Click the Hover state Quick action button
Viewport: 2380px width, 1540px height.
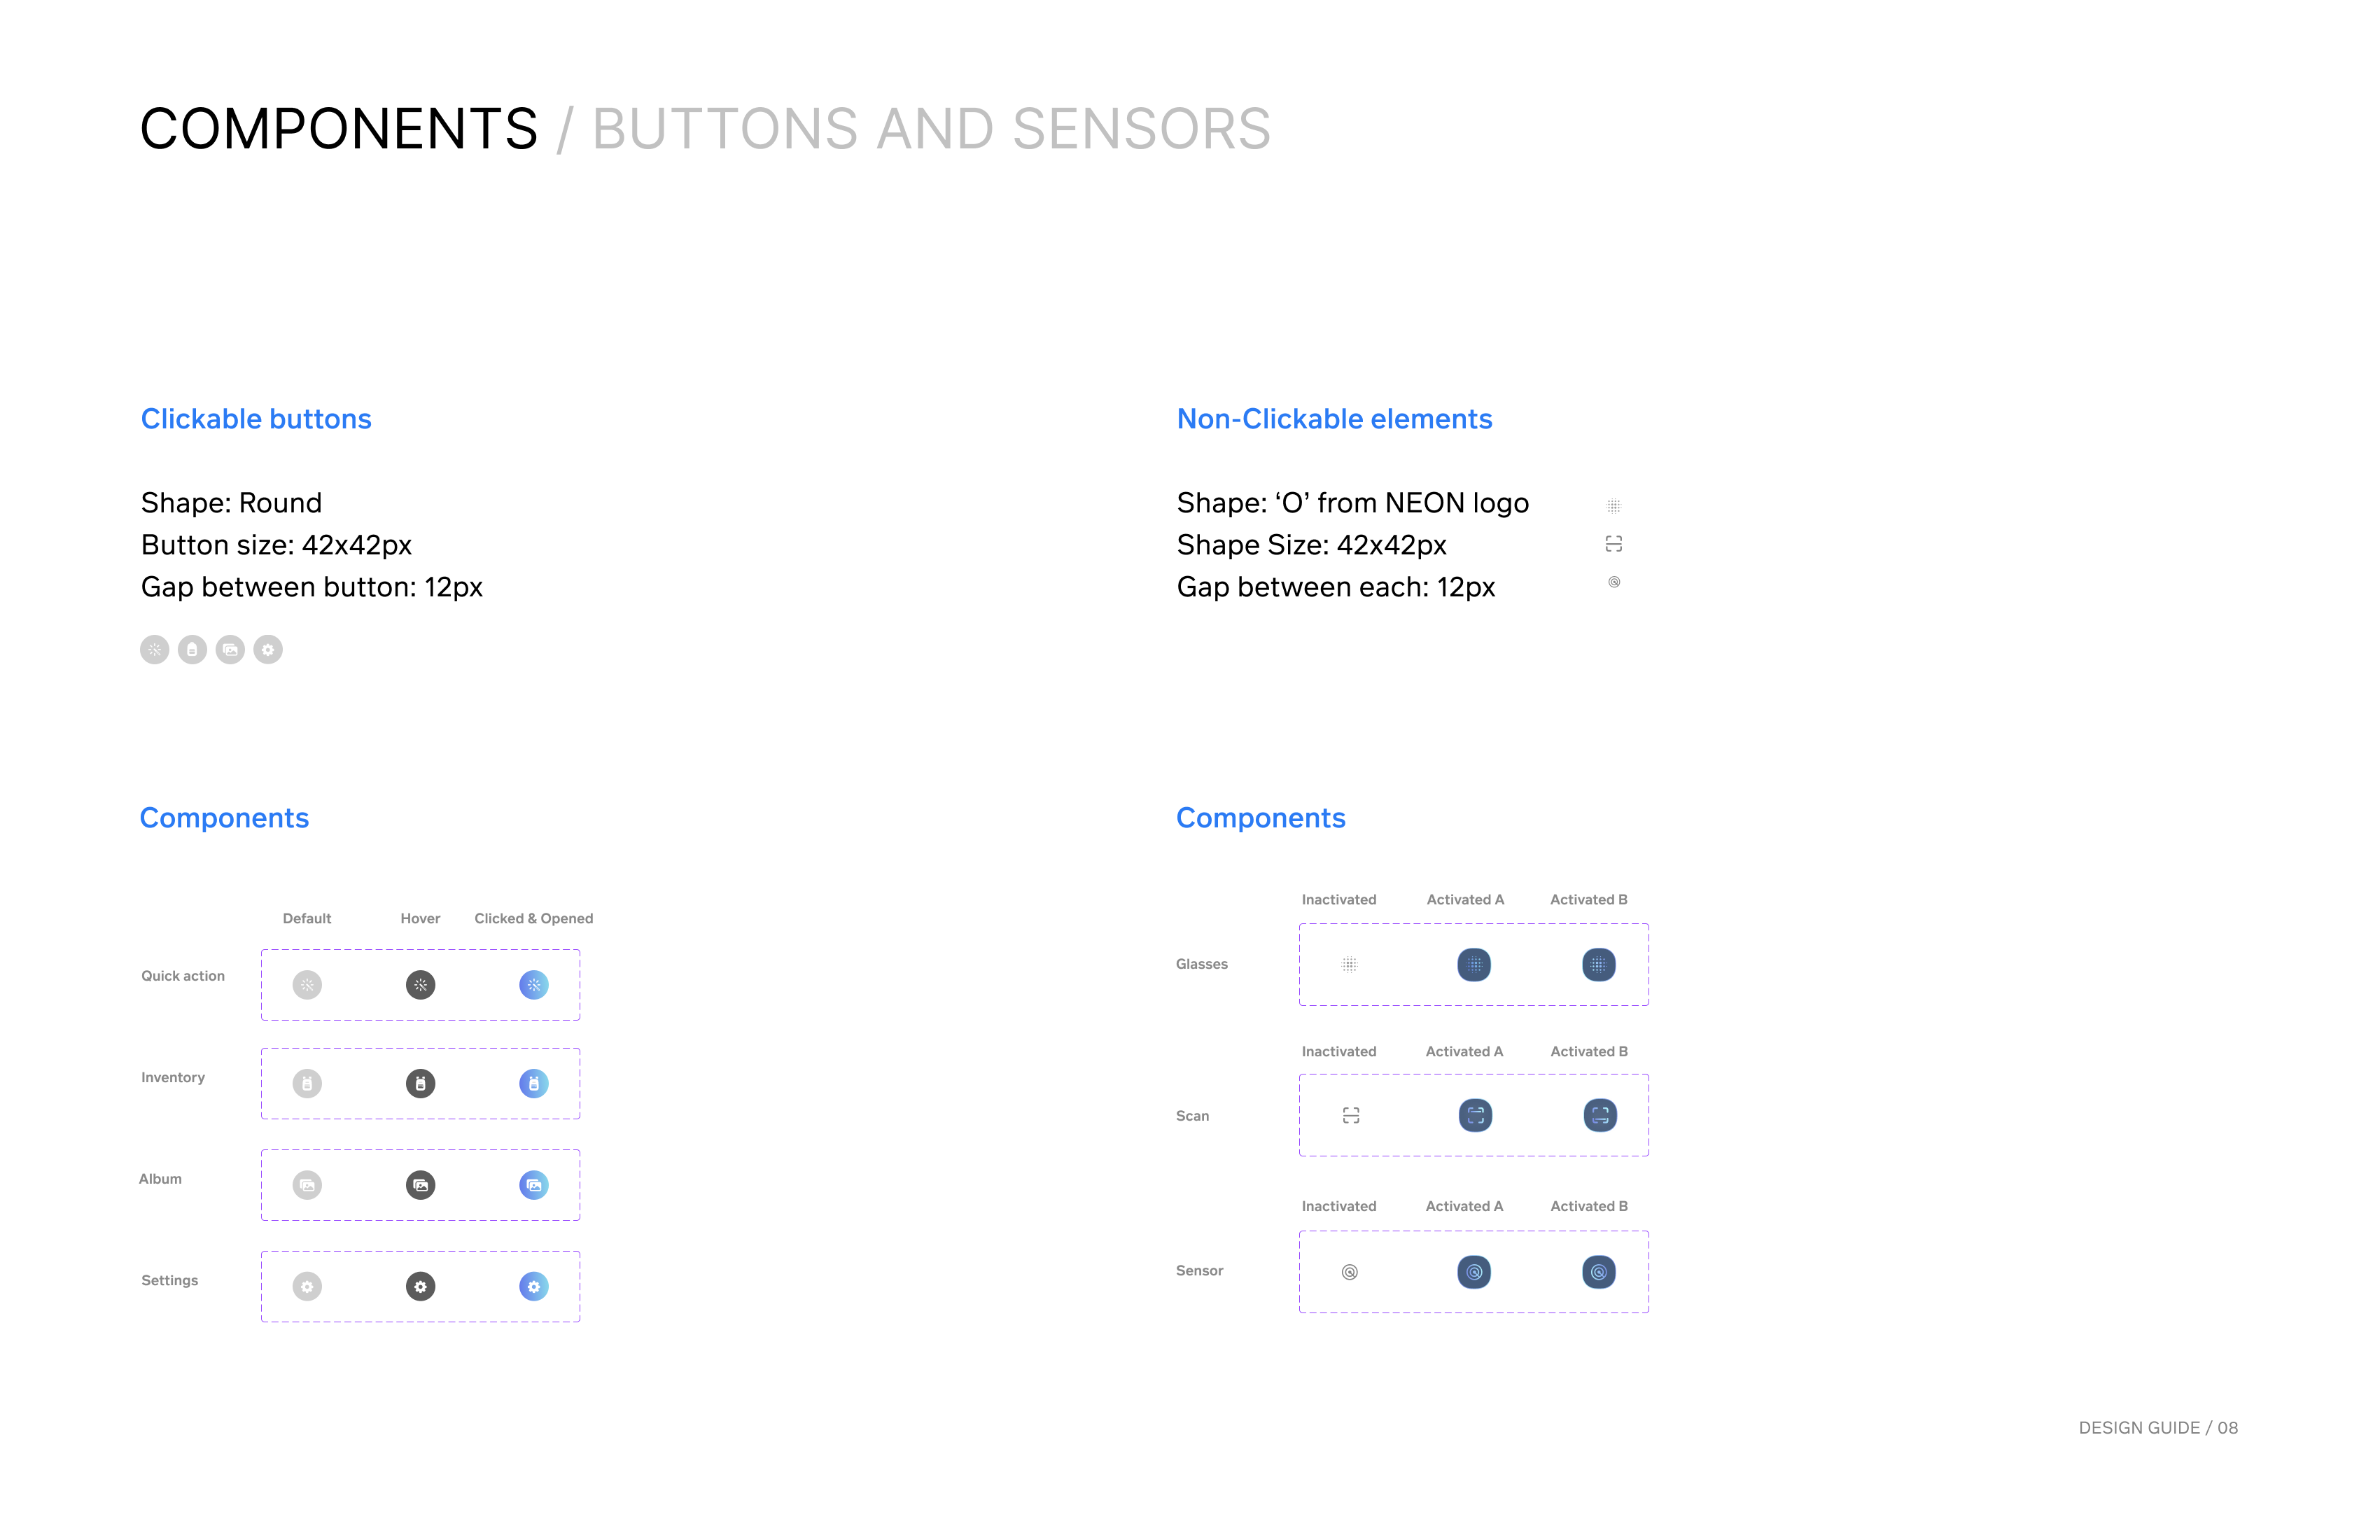(x=420, y=985)
